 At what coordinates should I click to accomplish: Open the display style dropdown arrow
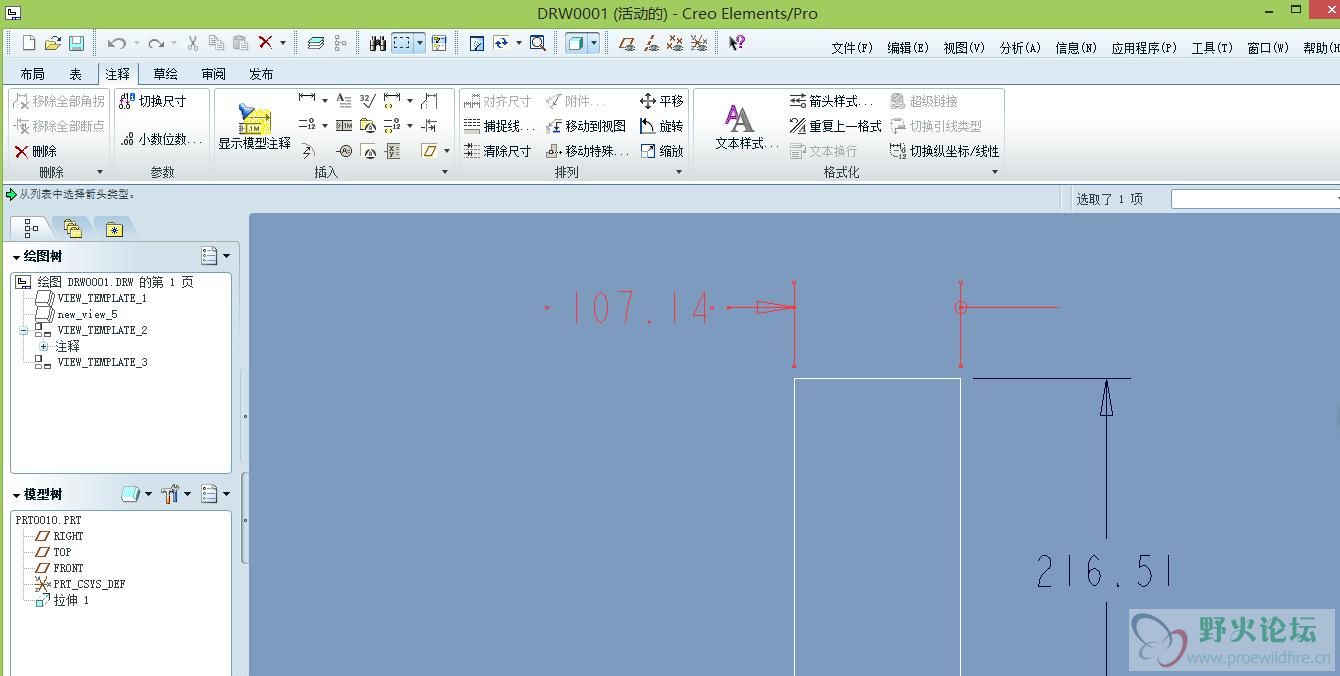(x=594, y=43)
